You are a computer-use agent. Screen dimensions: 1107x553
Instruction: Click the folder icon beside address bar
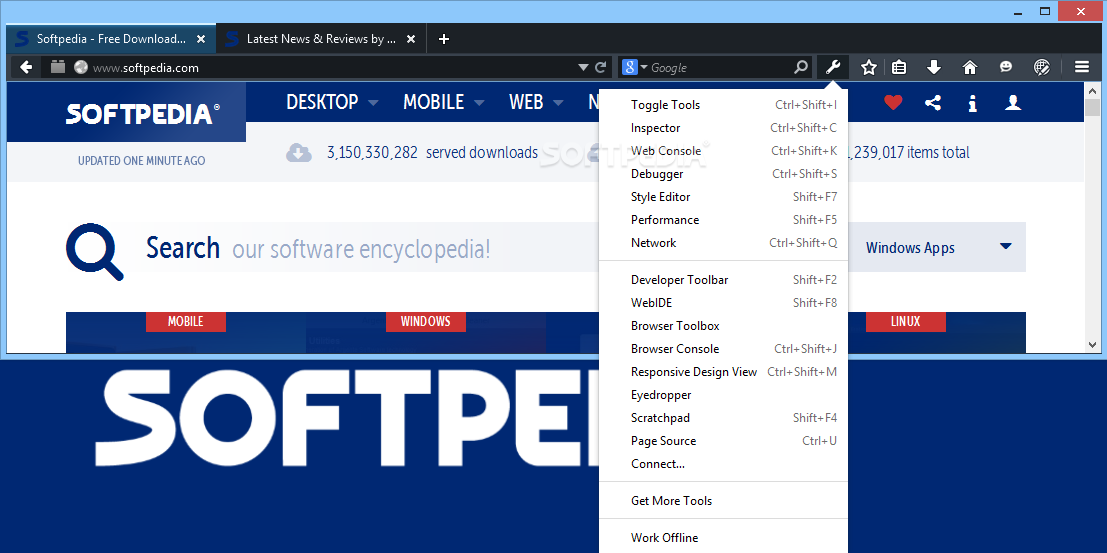58,67
